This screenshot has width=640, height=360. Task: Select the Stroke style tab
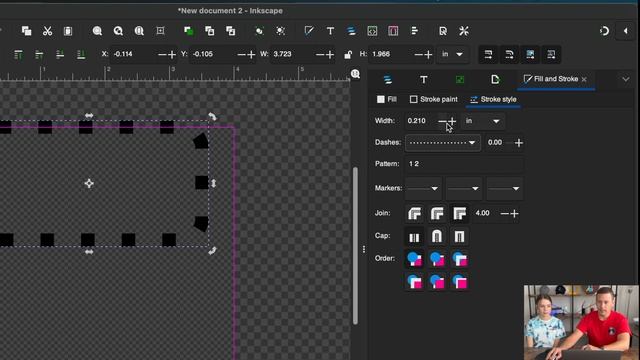point(493,99)
